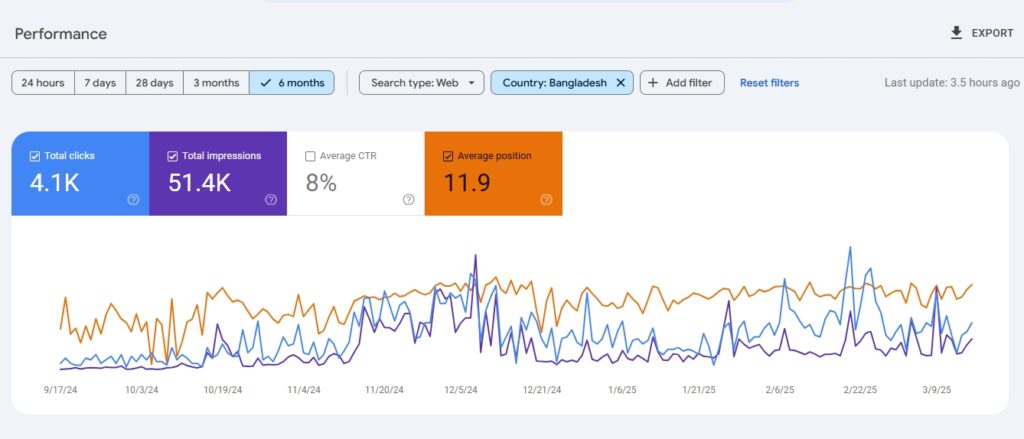Click the plus icon in Add filter

652,83
